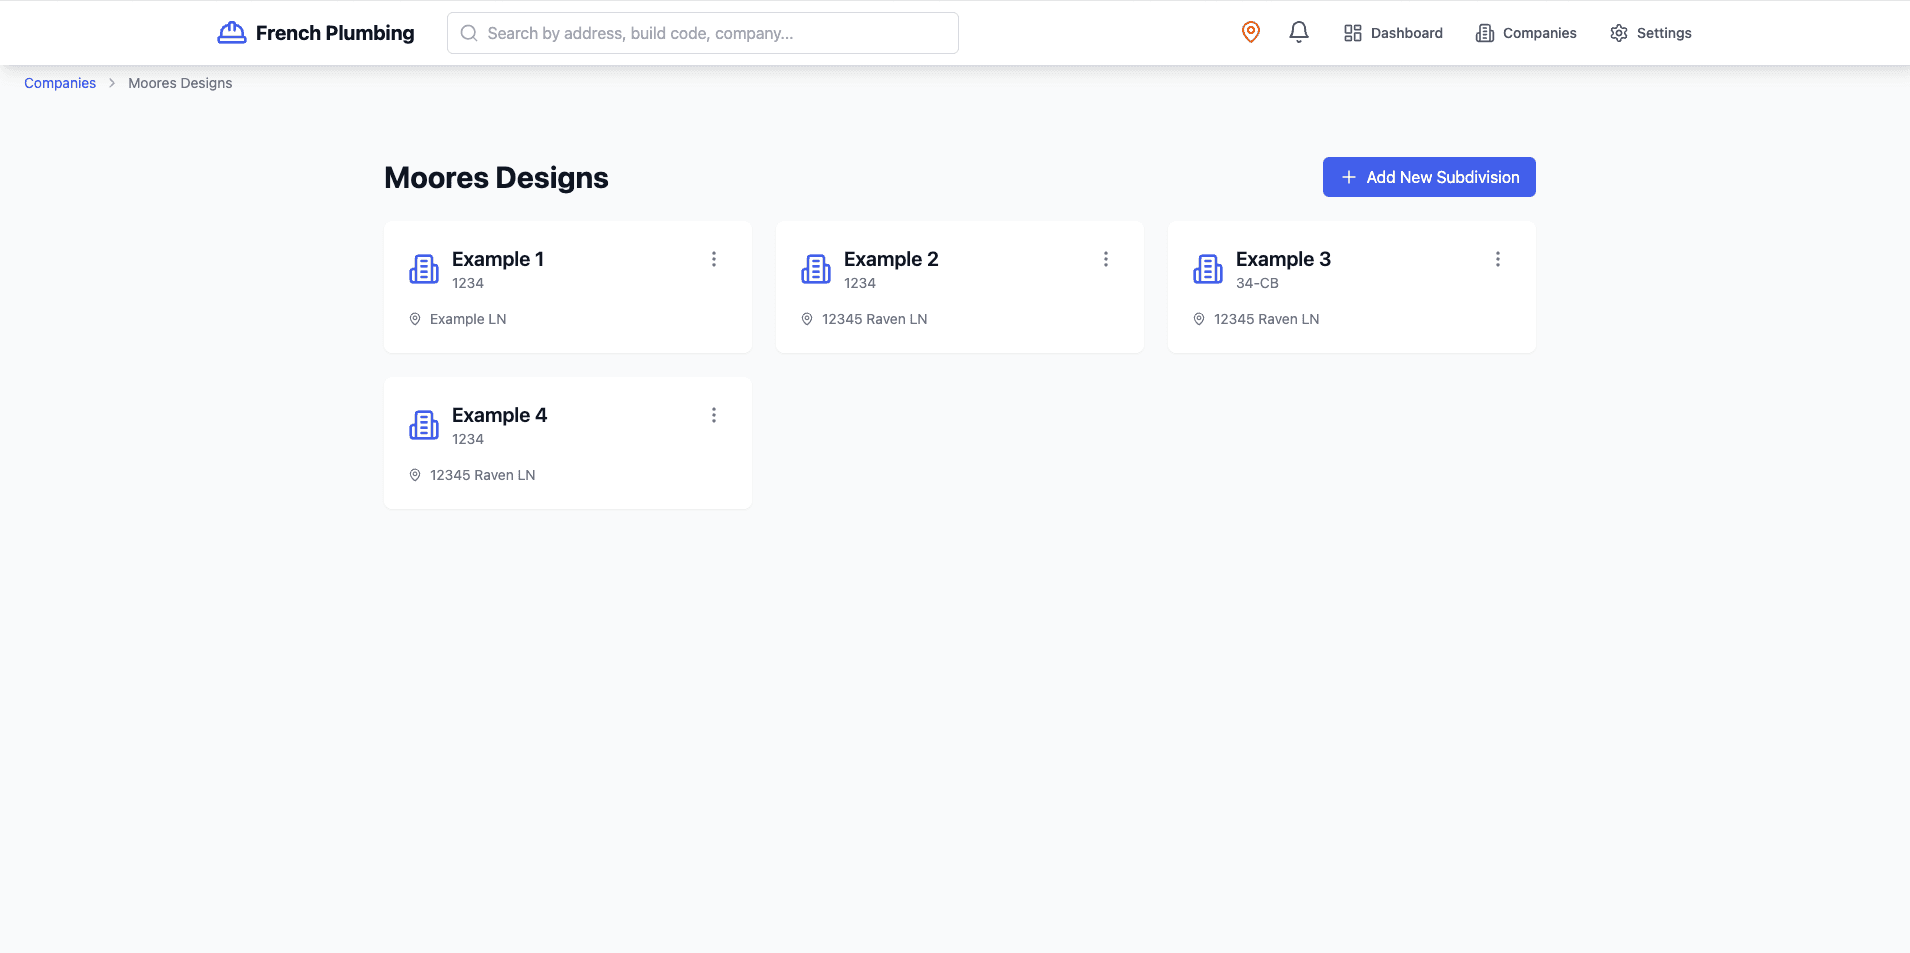The height and width of the screenshot is (953, 1910).
Task: Click address text Example LN
Action: 468,319
